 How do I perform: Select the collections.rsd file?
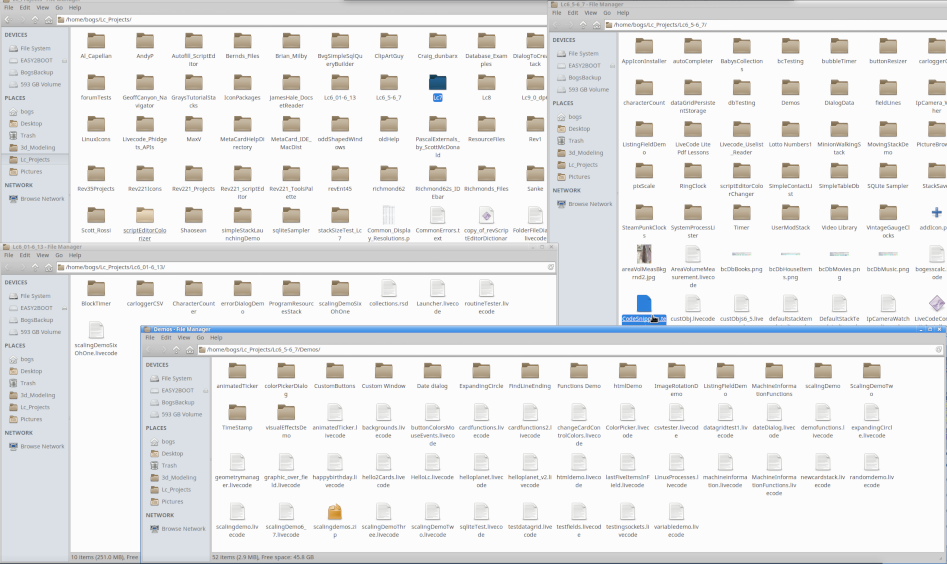click(389, 288)
